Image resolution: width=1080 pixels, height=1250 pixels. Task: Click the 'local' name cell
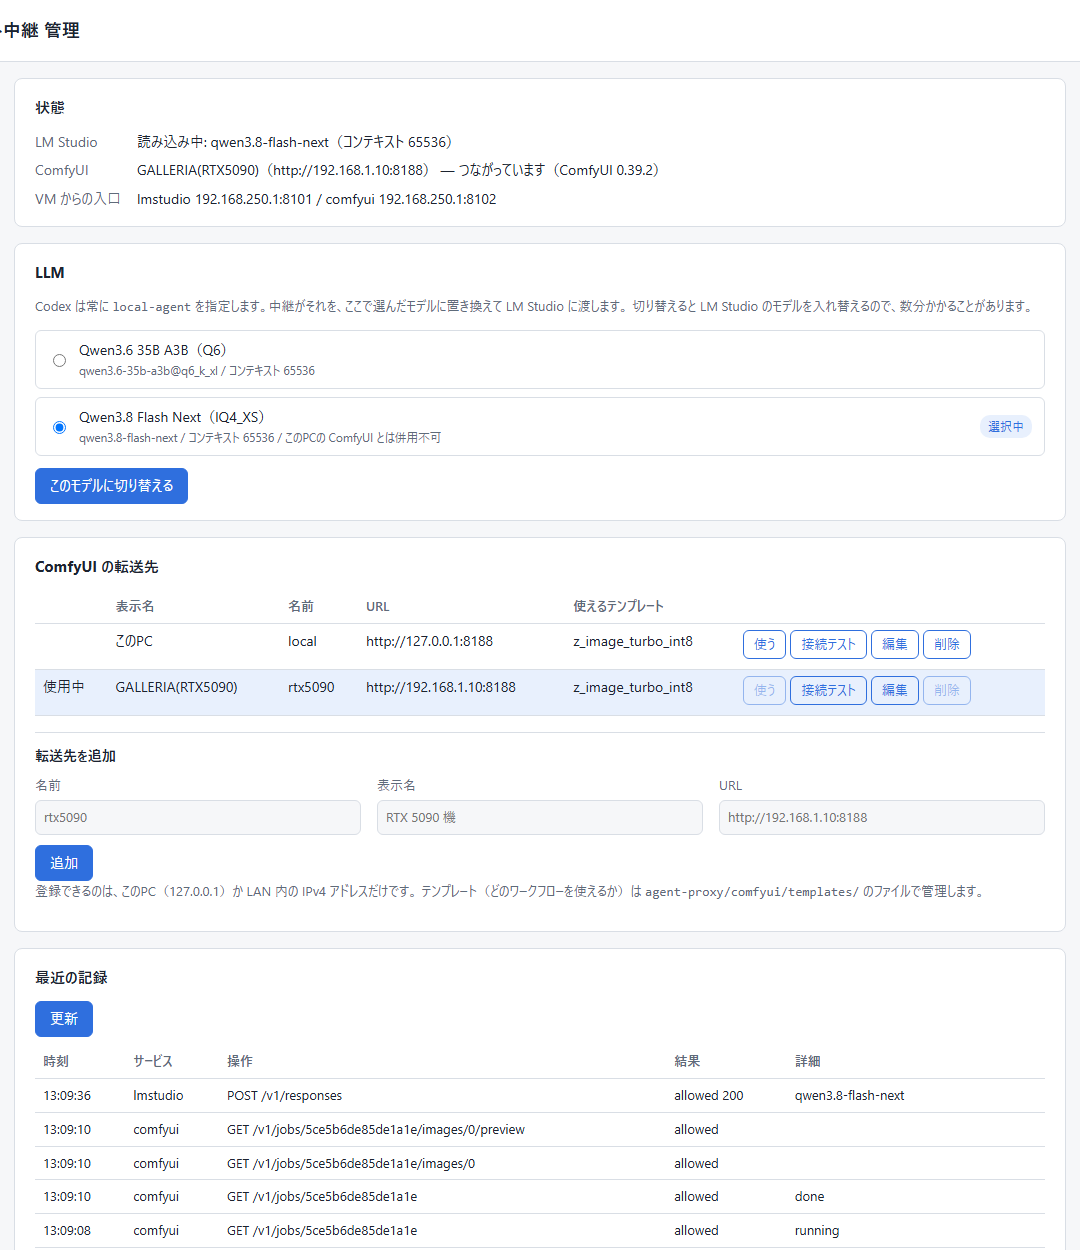tap(302, 641)
